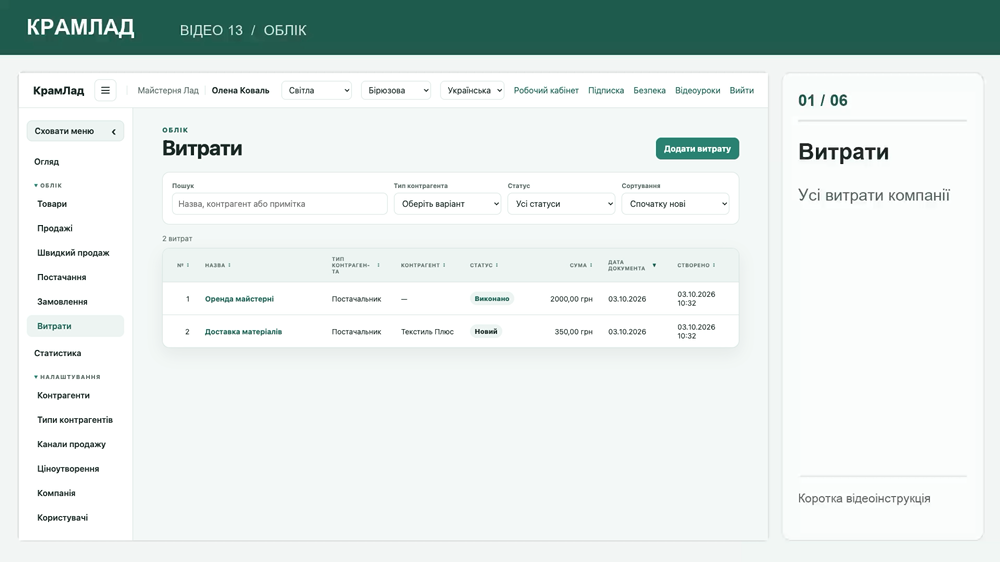Open the Тип контрагента filter dropdown

pos(448,204)
